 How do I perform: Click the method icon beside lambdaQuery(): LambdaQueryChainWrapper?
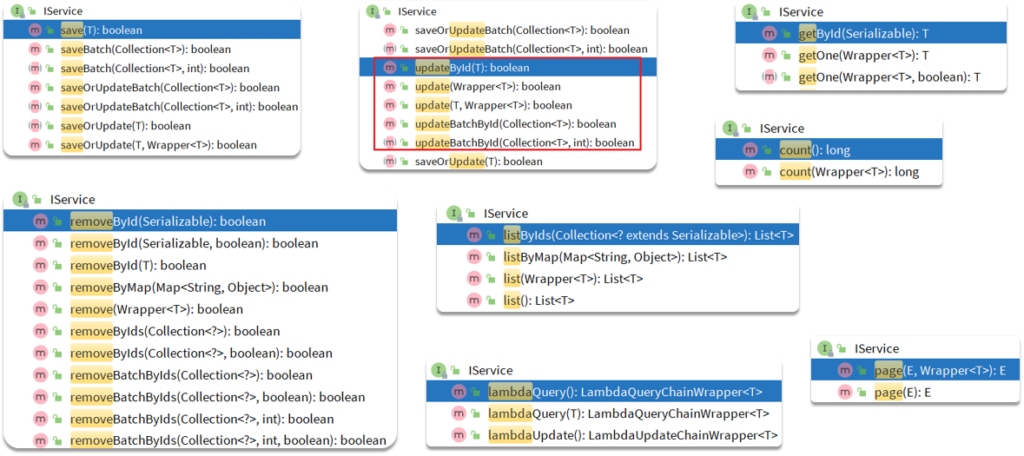tap(458, 392)
